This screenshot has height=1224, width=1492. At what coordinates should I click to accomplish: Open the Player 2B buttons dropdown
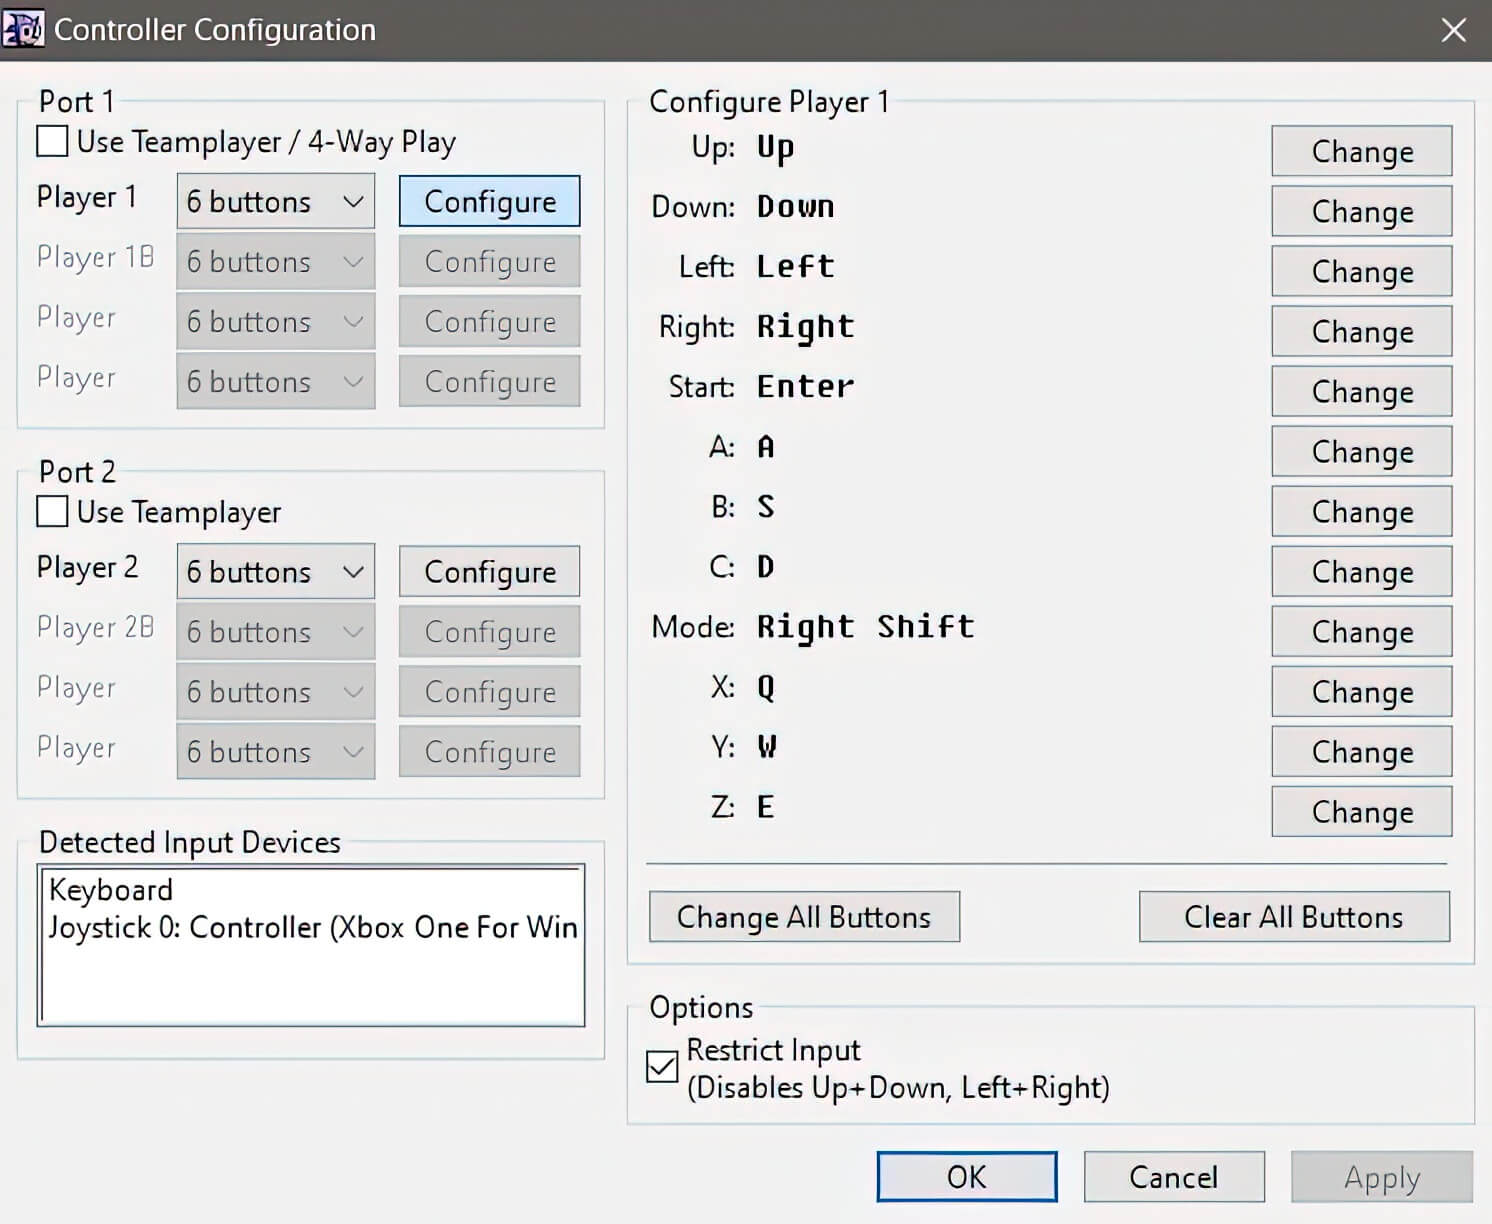tap(276, 631)
